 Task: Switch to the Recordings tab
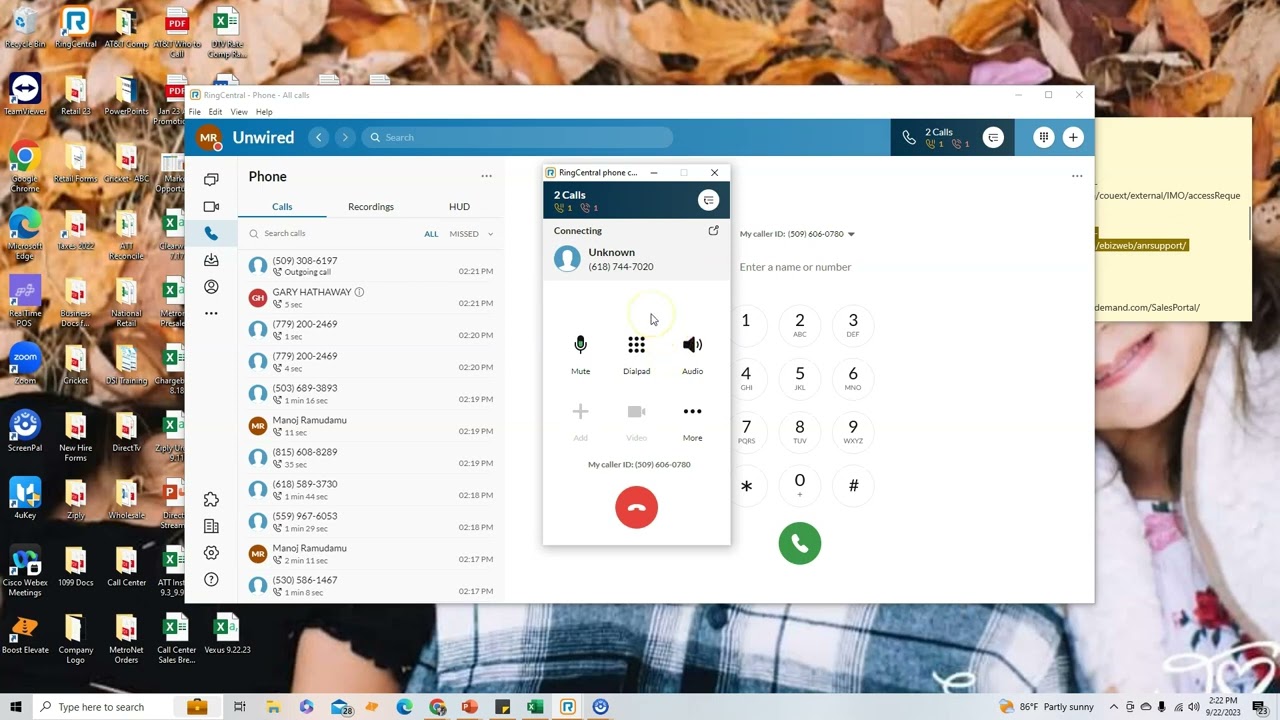click(x=371, y=206)
